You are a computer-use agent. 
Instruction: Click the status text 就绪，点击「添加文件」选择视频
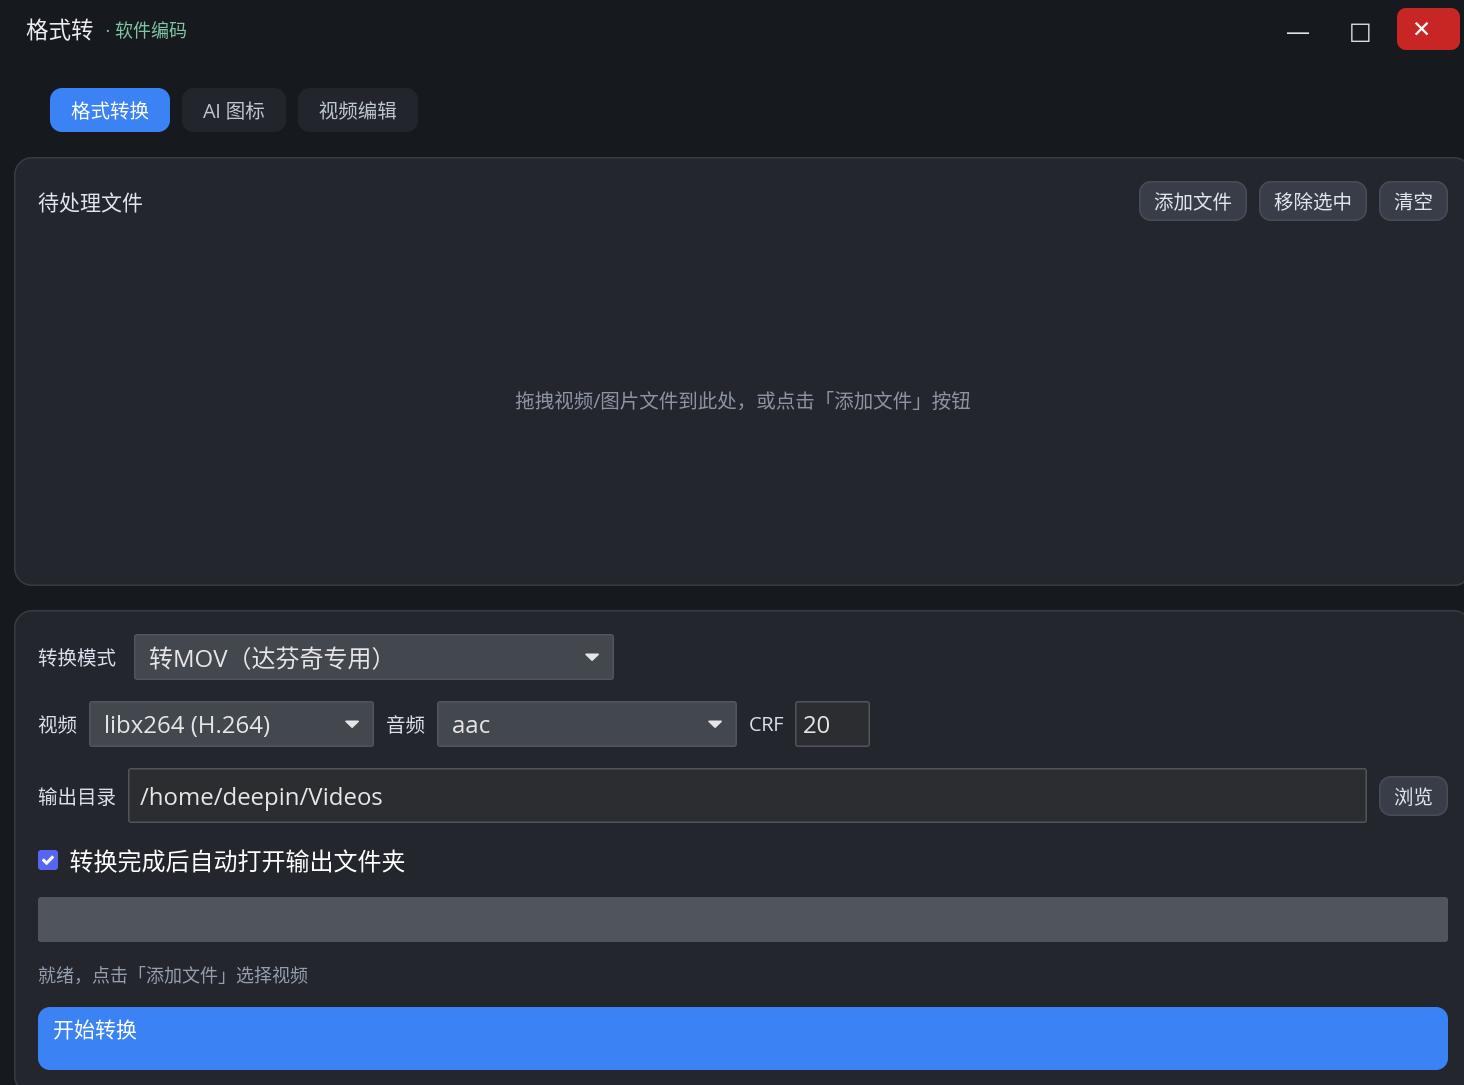(x=173, y=975)
